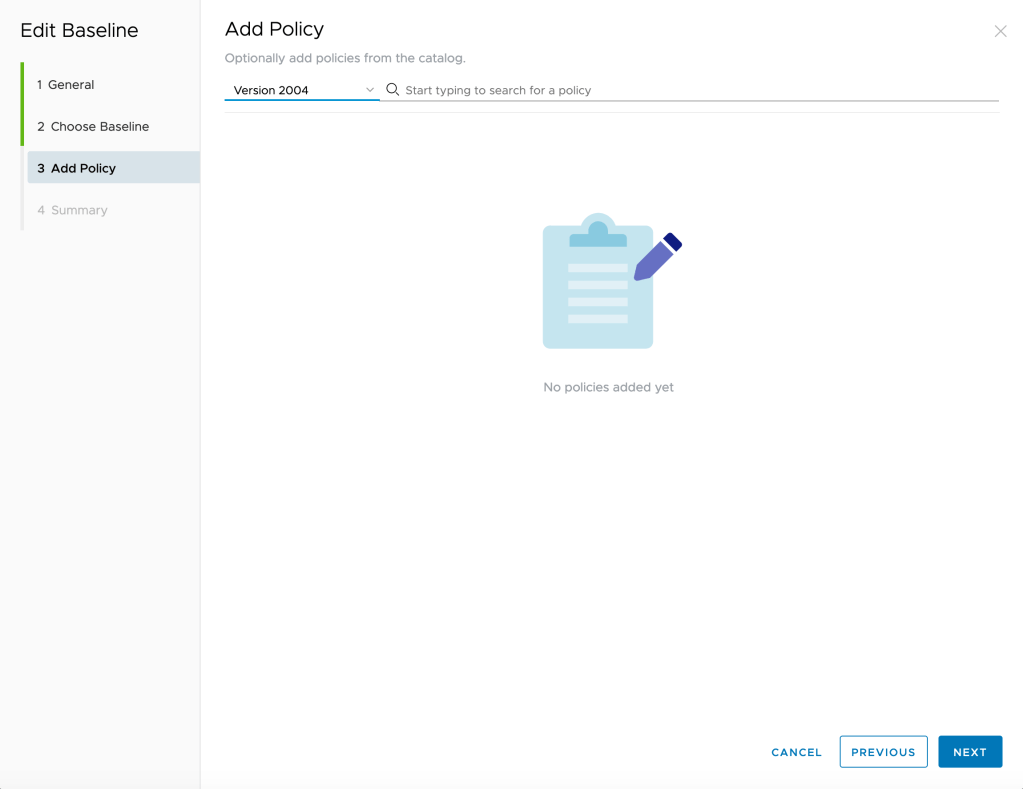This screenshot has width=1023, height=789.
Task: Click grey progress bar beside Summary step
Action: coord(22,210)
